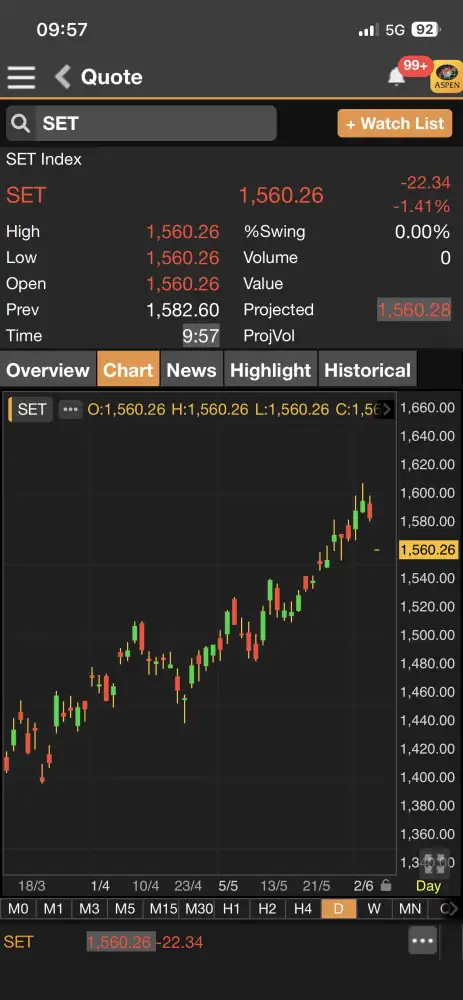
Task: Tap the search magnifier icon
Action: click(20, 123)
